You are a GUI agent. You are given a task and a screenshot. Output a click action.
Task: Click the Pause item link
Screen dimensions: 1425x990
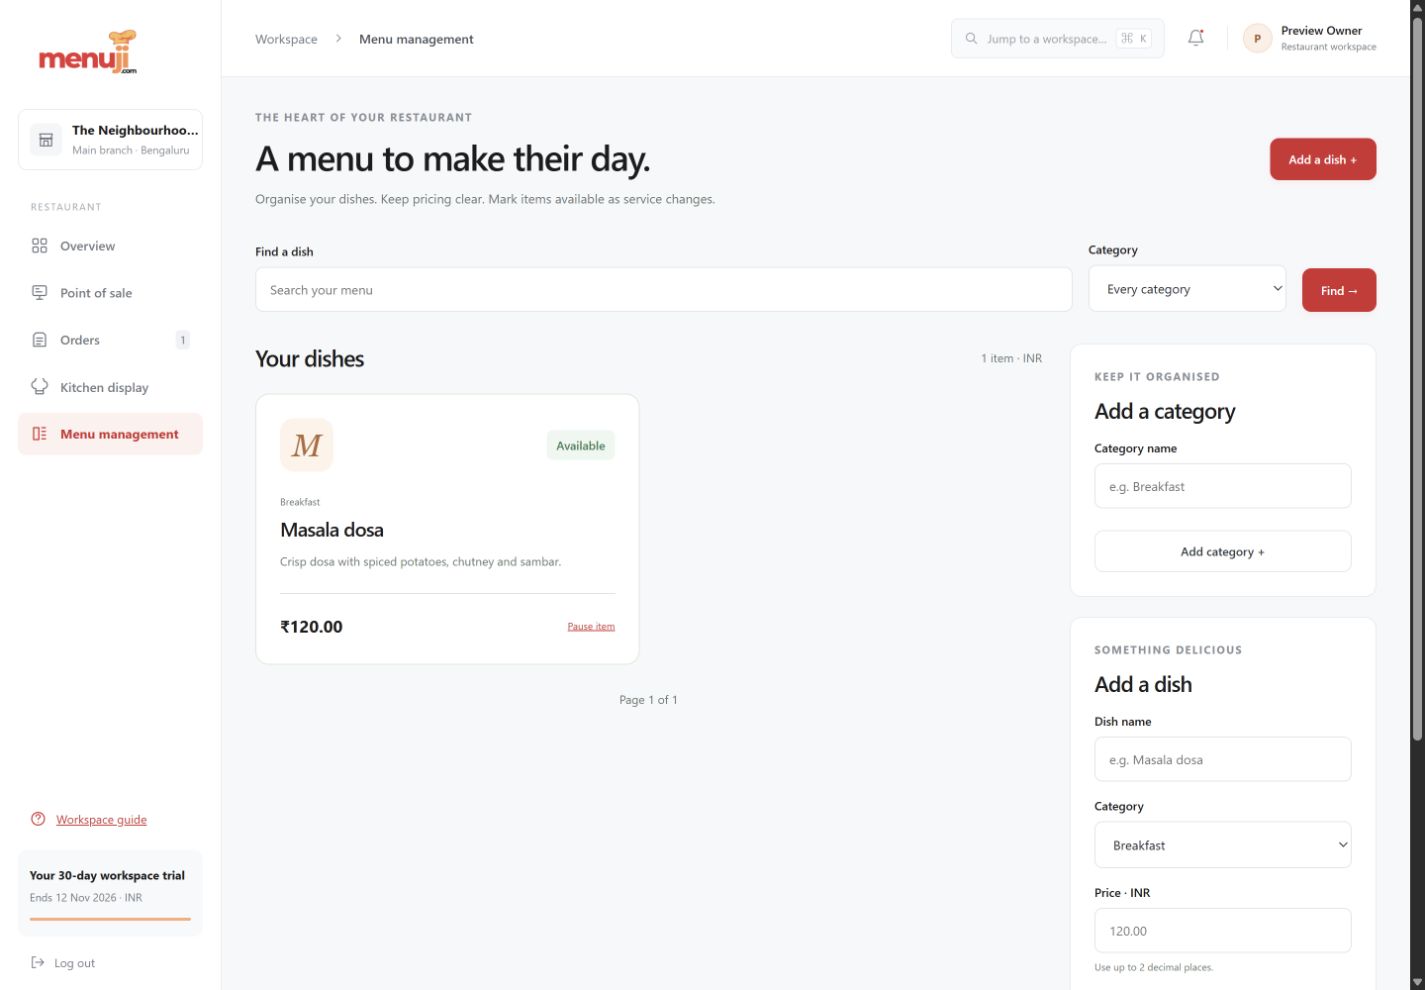coord(591,626)
